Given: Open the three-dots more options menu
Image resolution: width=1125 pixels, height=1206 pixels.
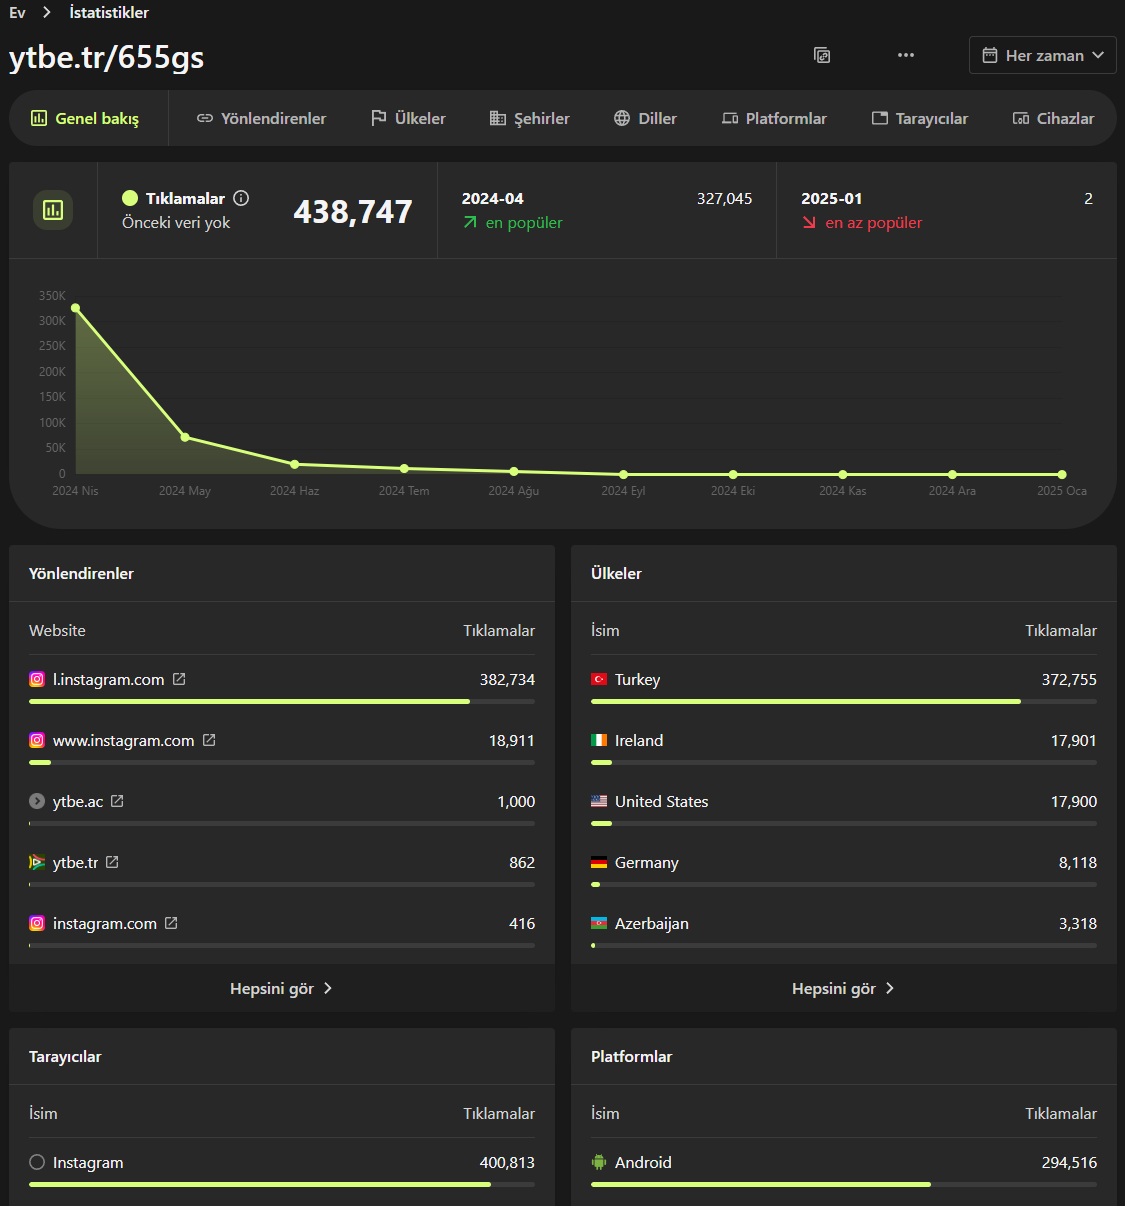Looking at the screenshot, I should [x=906, y=55].
